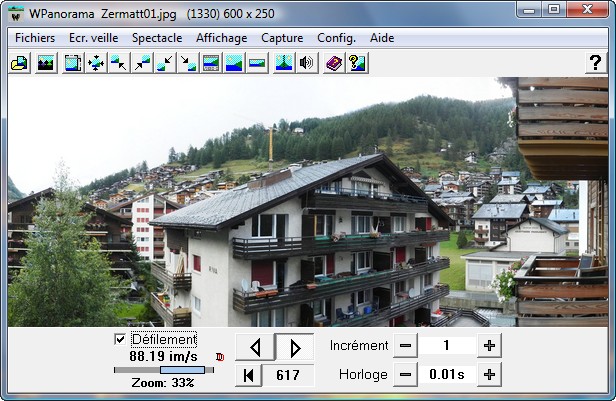Image resolution: width=616 pixels, height=401 pixels.
Task: Increase Horloge with the plus button
Action: click(x=489, y=375)
